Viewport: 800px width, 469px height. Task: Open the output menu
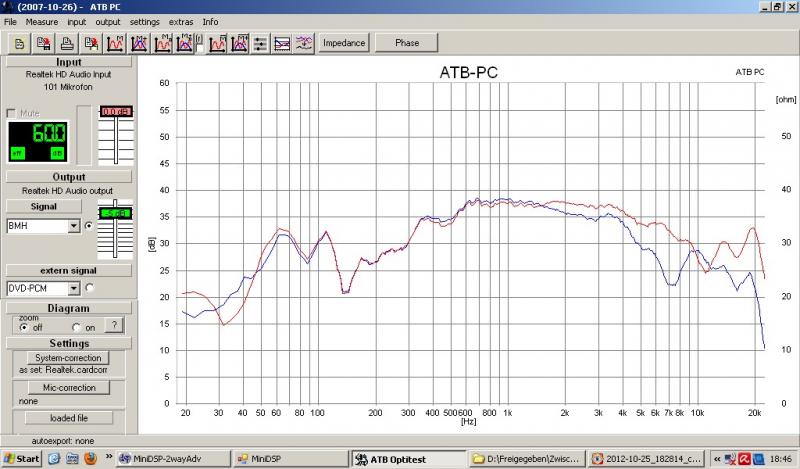coord(108,22)
